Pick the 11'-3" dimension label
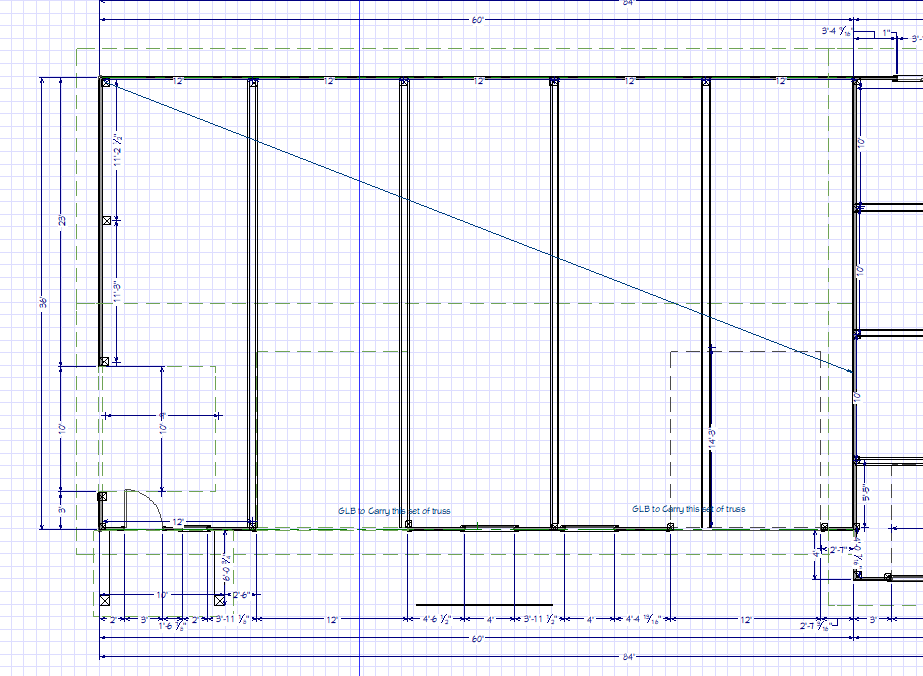This screenshot has width=923, height=676. coord(117,293)
